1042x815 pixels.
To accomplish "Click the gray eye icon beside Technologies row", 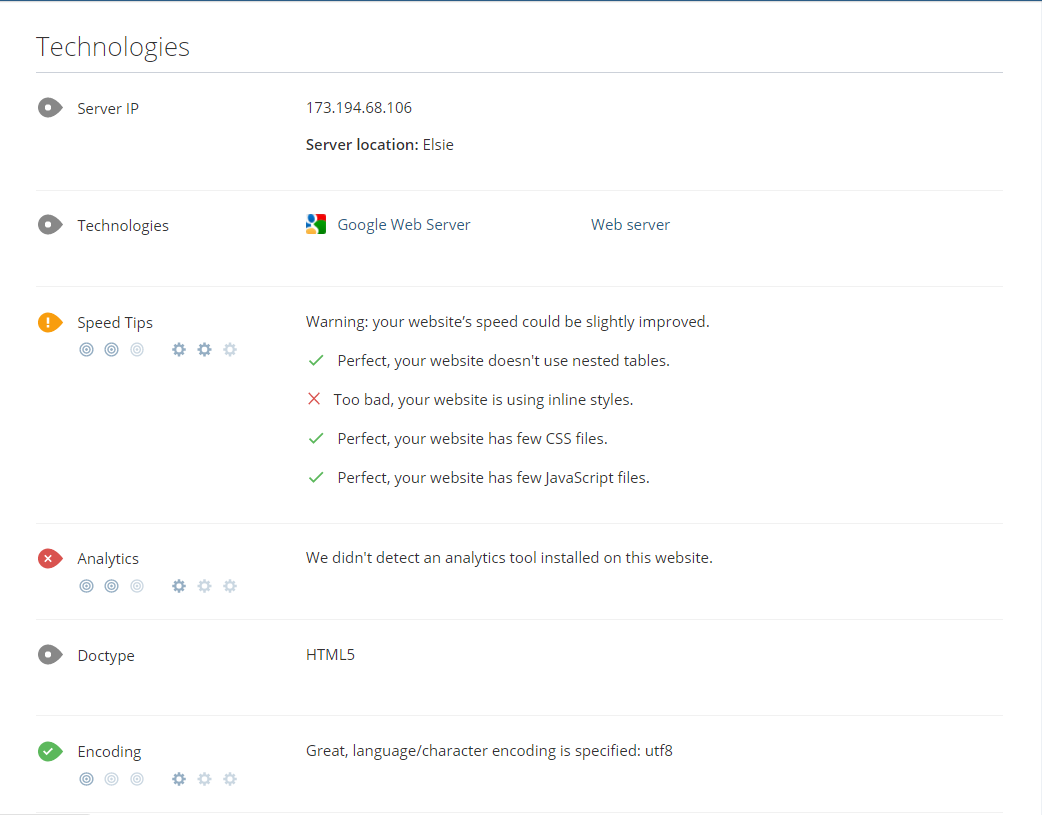I will (x=50, y=225).
